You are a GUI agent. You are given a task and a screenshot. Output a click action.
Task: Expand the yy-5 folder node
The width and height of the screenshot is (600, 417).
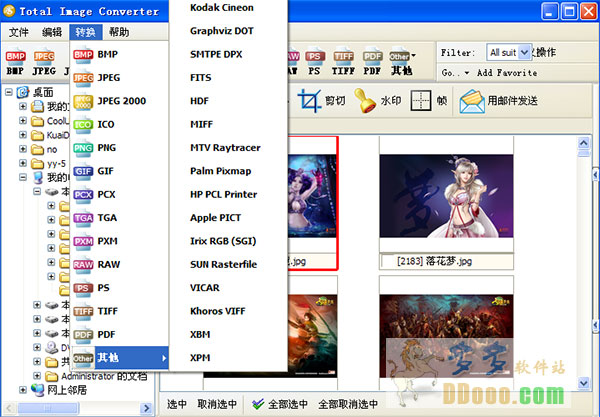pos(23,163)
